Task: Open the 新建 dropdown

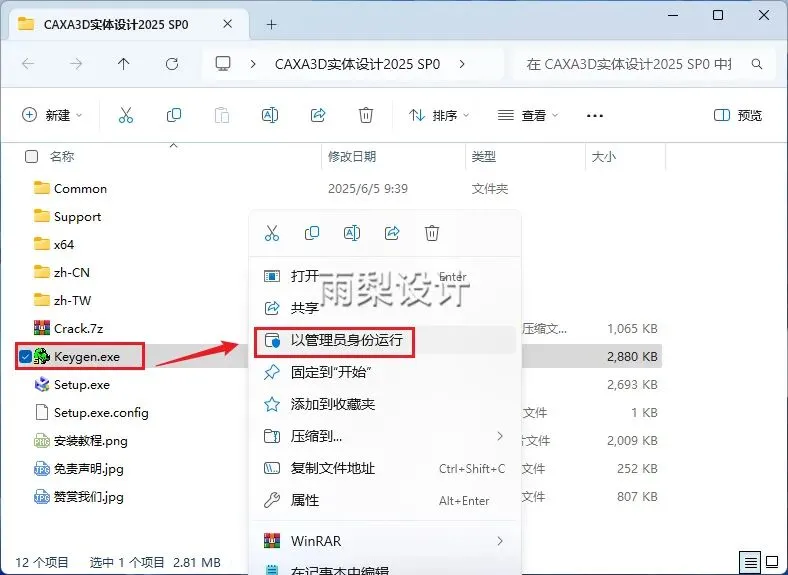Action: tap(52, 116)
